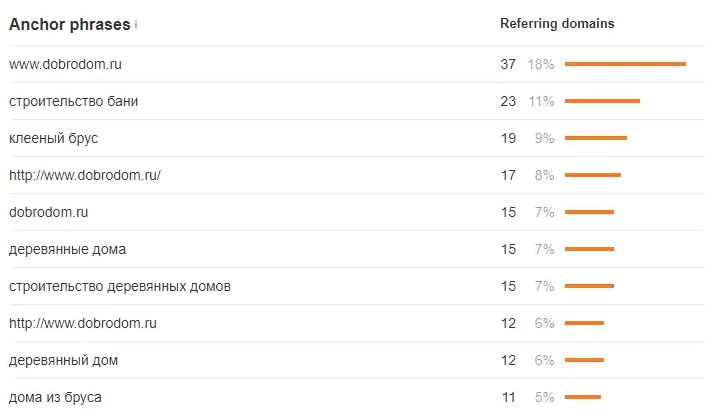706x414 pixels.
Task: Click the 37 referring domains count
Action: (508, 64)
